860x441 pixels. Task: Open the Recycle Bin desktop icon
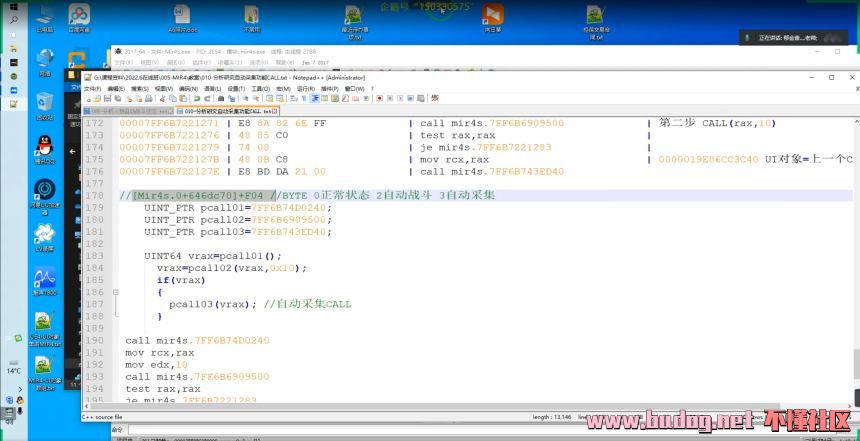pos(44,104)
